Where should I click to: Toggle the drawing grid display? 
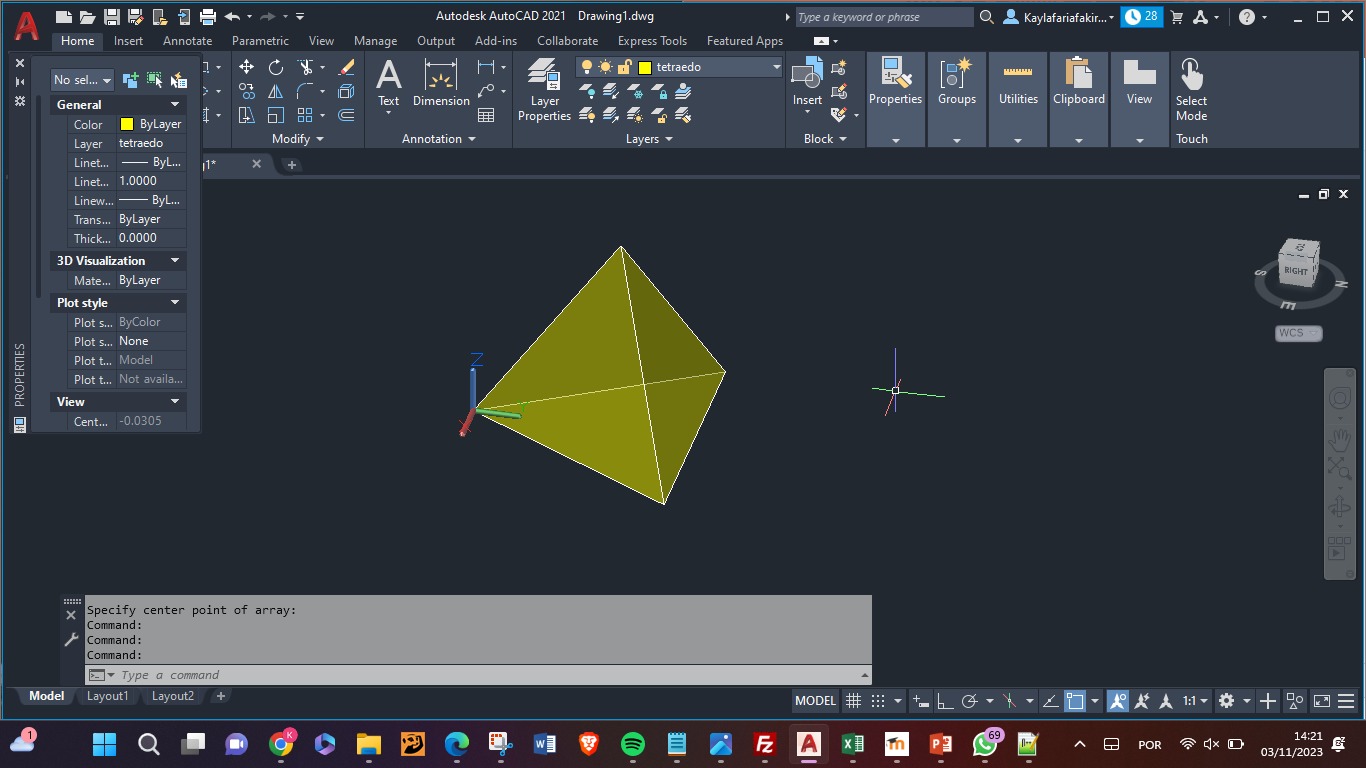point(853,701)
